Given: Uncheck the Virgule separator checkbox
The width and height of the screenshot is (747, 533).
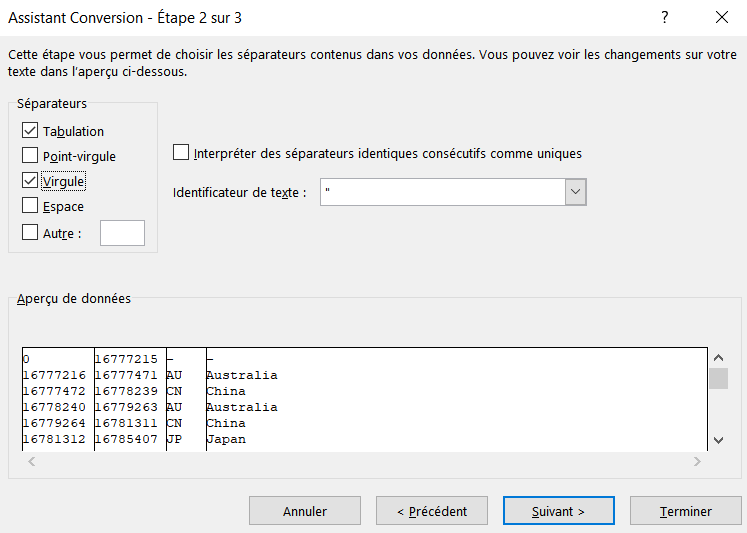Looking at the screenshot, I should pos(30,181).
